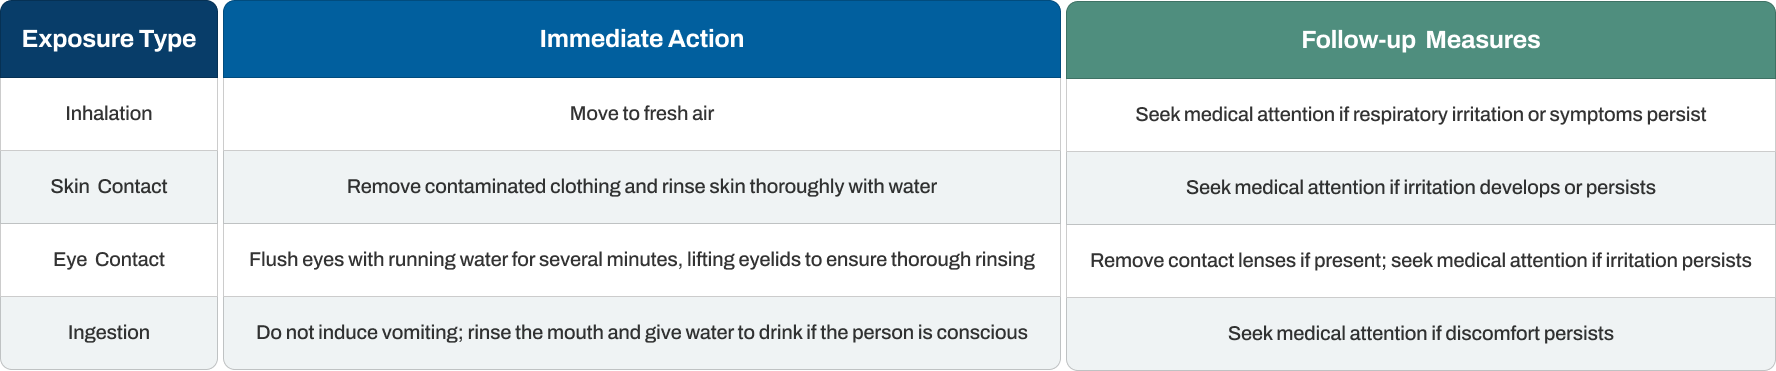
Task: Click the Skin Contact cell
Action: tap(109, 187)
